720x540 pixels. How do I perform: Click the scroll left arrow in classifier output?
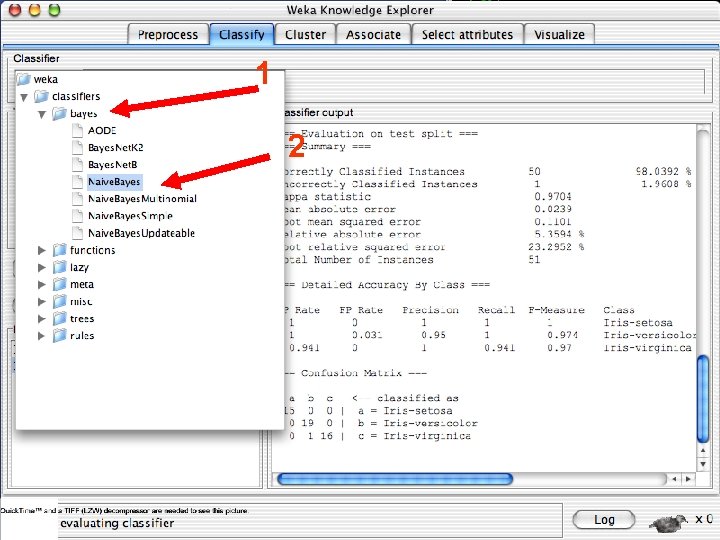pos(674,479)
